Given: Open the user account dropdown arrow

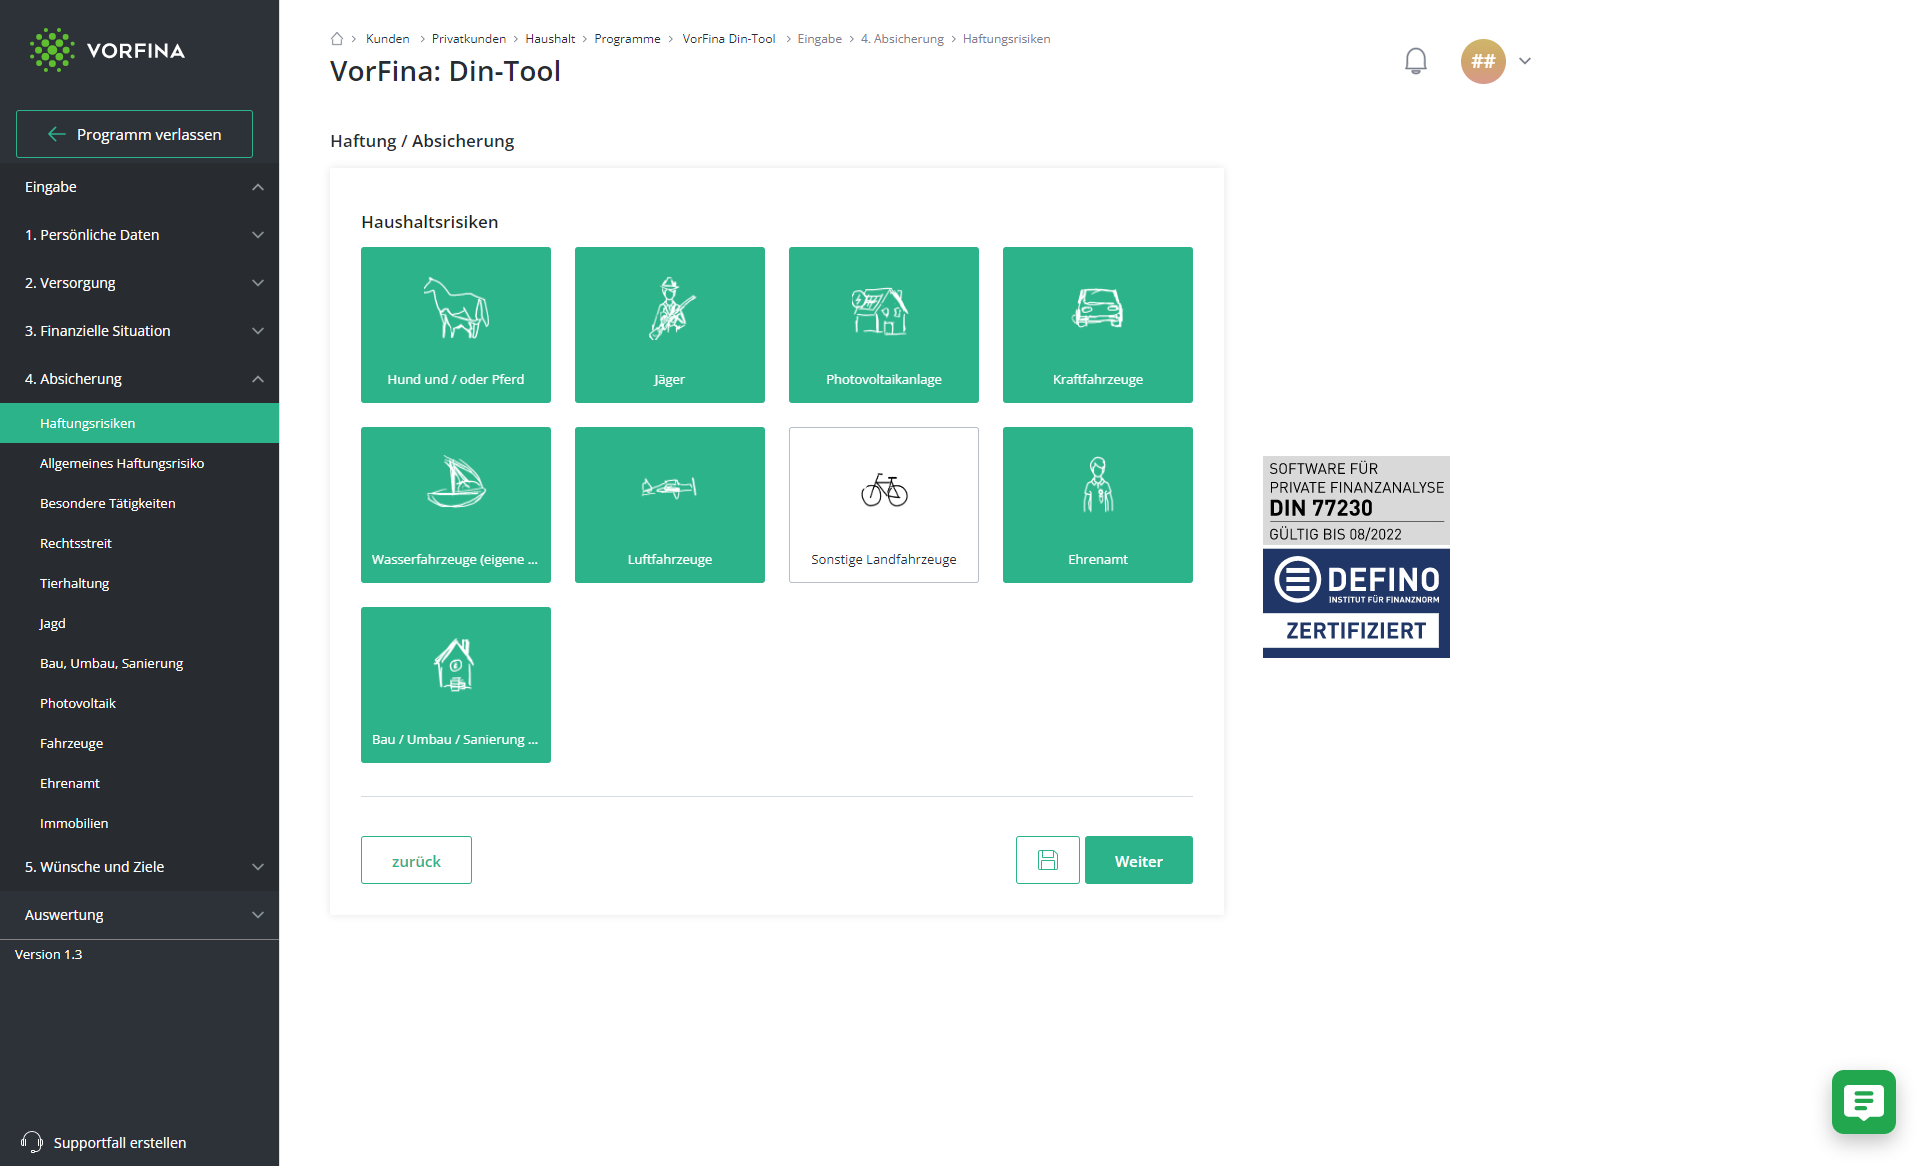Looking at the screenshot, I should [x=1525, y=61].
